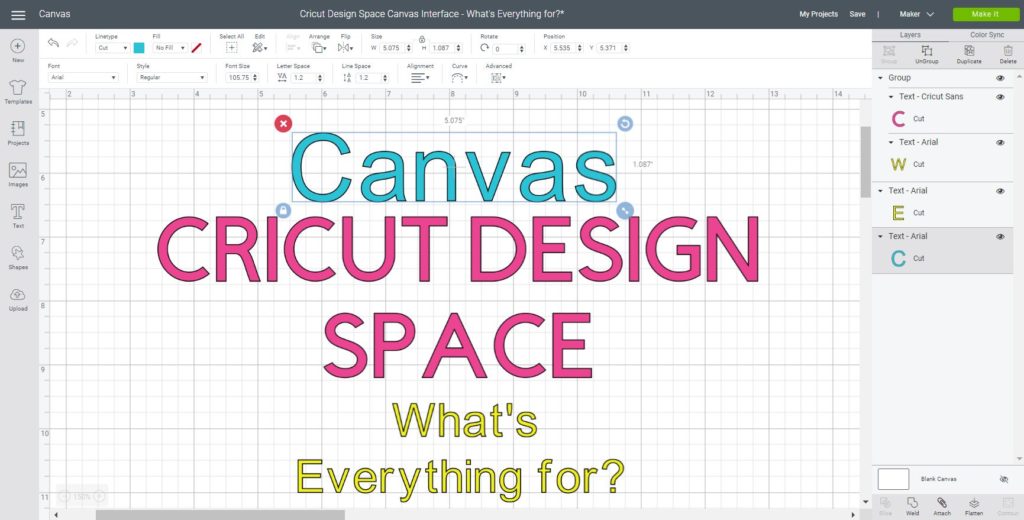Open the Shapes tool

[18, 257]
